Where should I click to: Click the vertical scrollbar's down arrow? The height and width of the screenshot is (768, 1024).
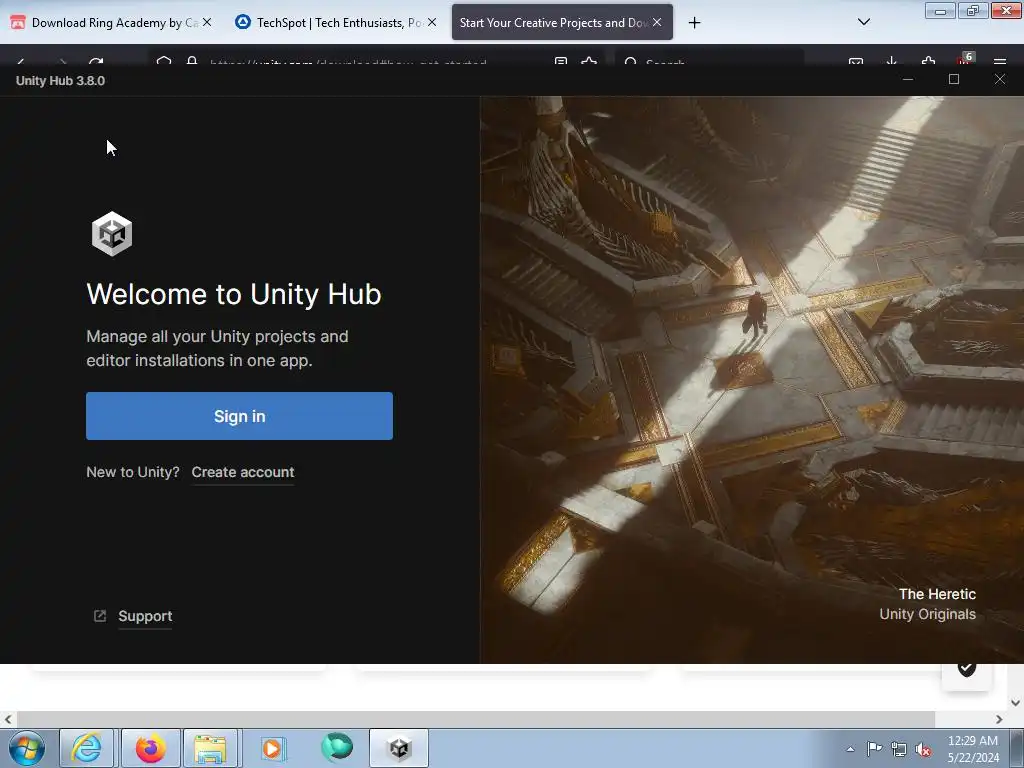(x=1016, y=703)
